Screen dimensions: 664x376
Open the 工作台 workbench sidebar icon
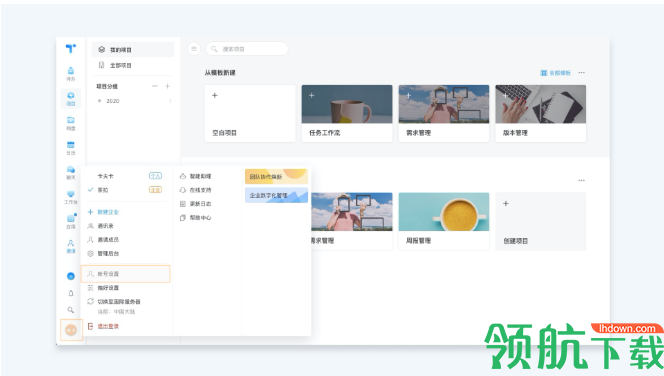click(x=71, y=197)
